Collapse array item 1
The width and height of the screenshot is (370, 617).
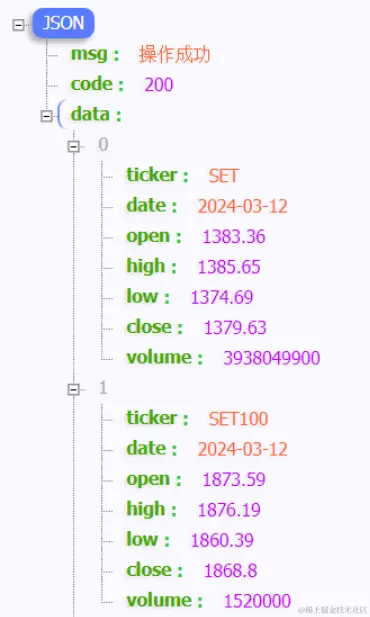pyautogui.click(x=74, y=389)
